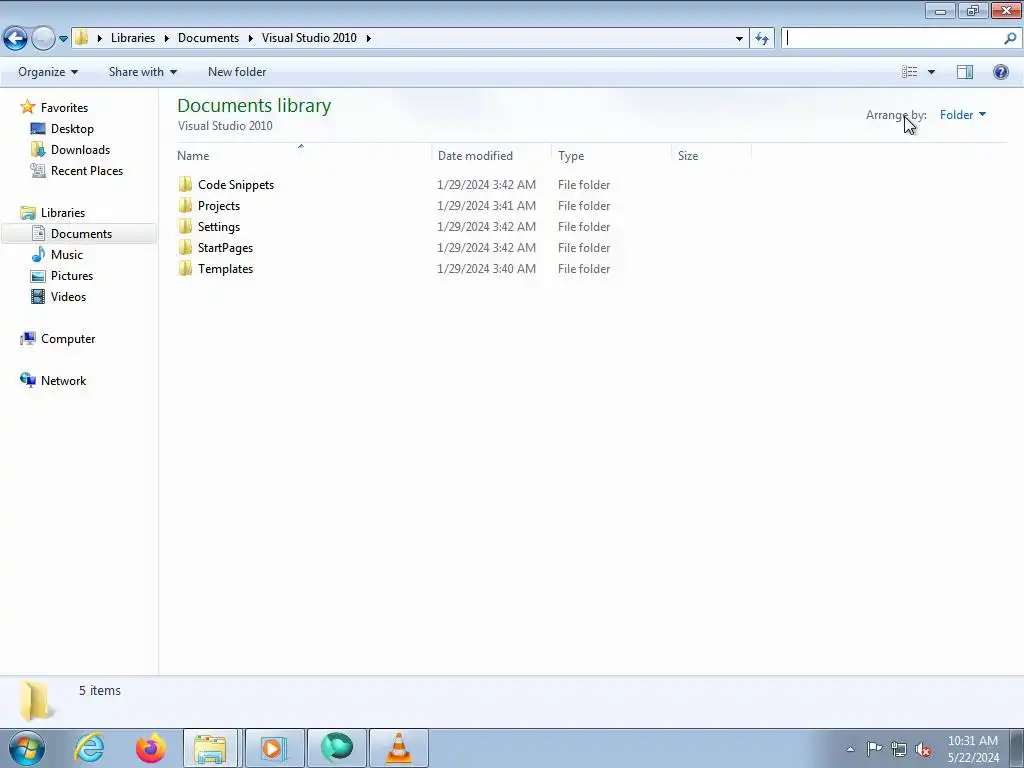Open Downloads under Favorites
Screen dimensions: 1024x768
[x=80, y=150]
